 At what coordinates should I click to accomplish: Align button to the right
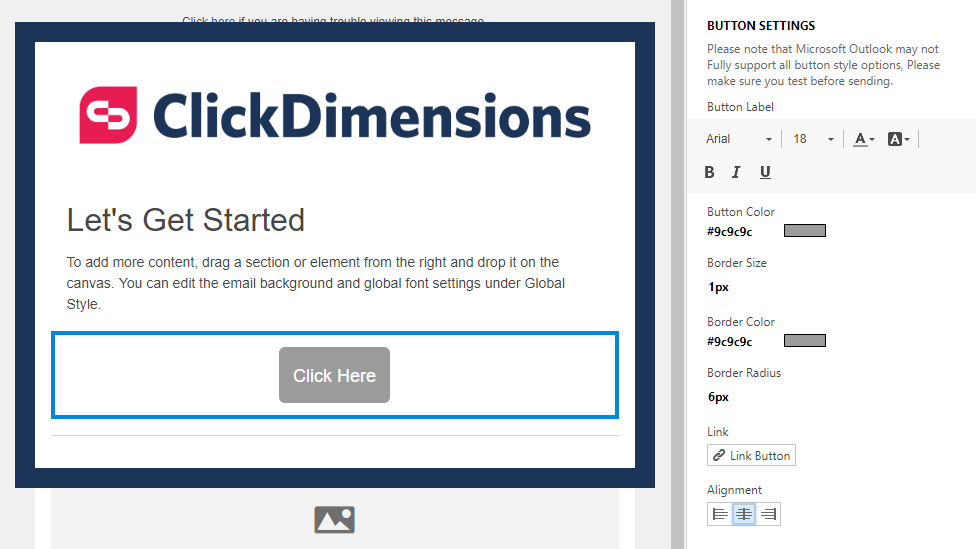[768, 514]
